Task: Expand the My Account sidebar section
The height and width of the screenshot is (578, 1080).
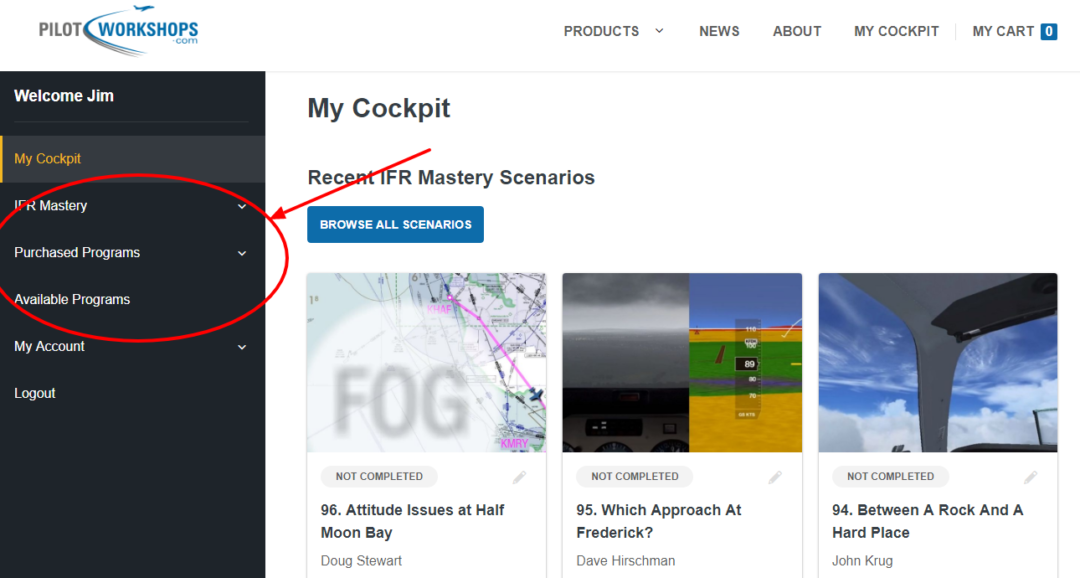Action: [241, 347]
